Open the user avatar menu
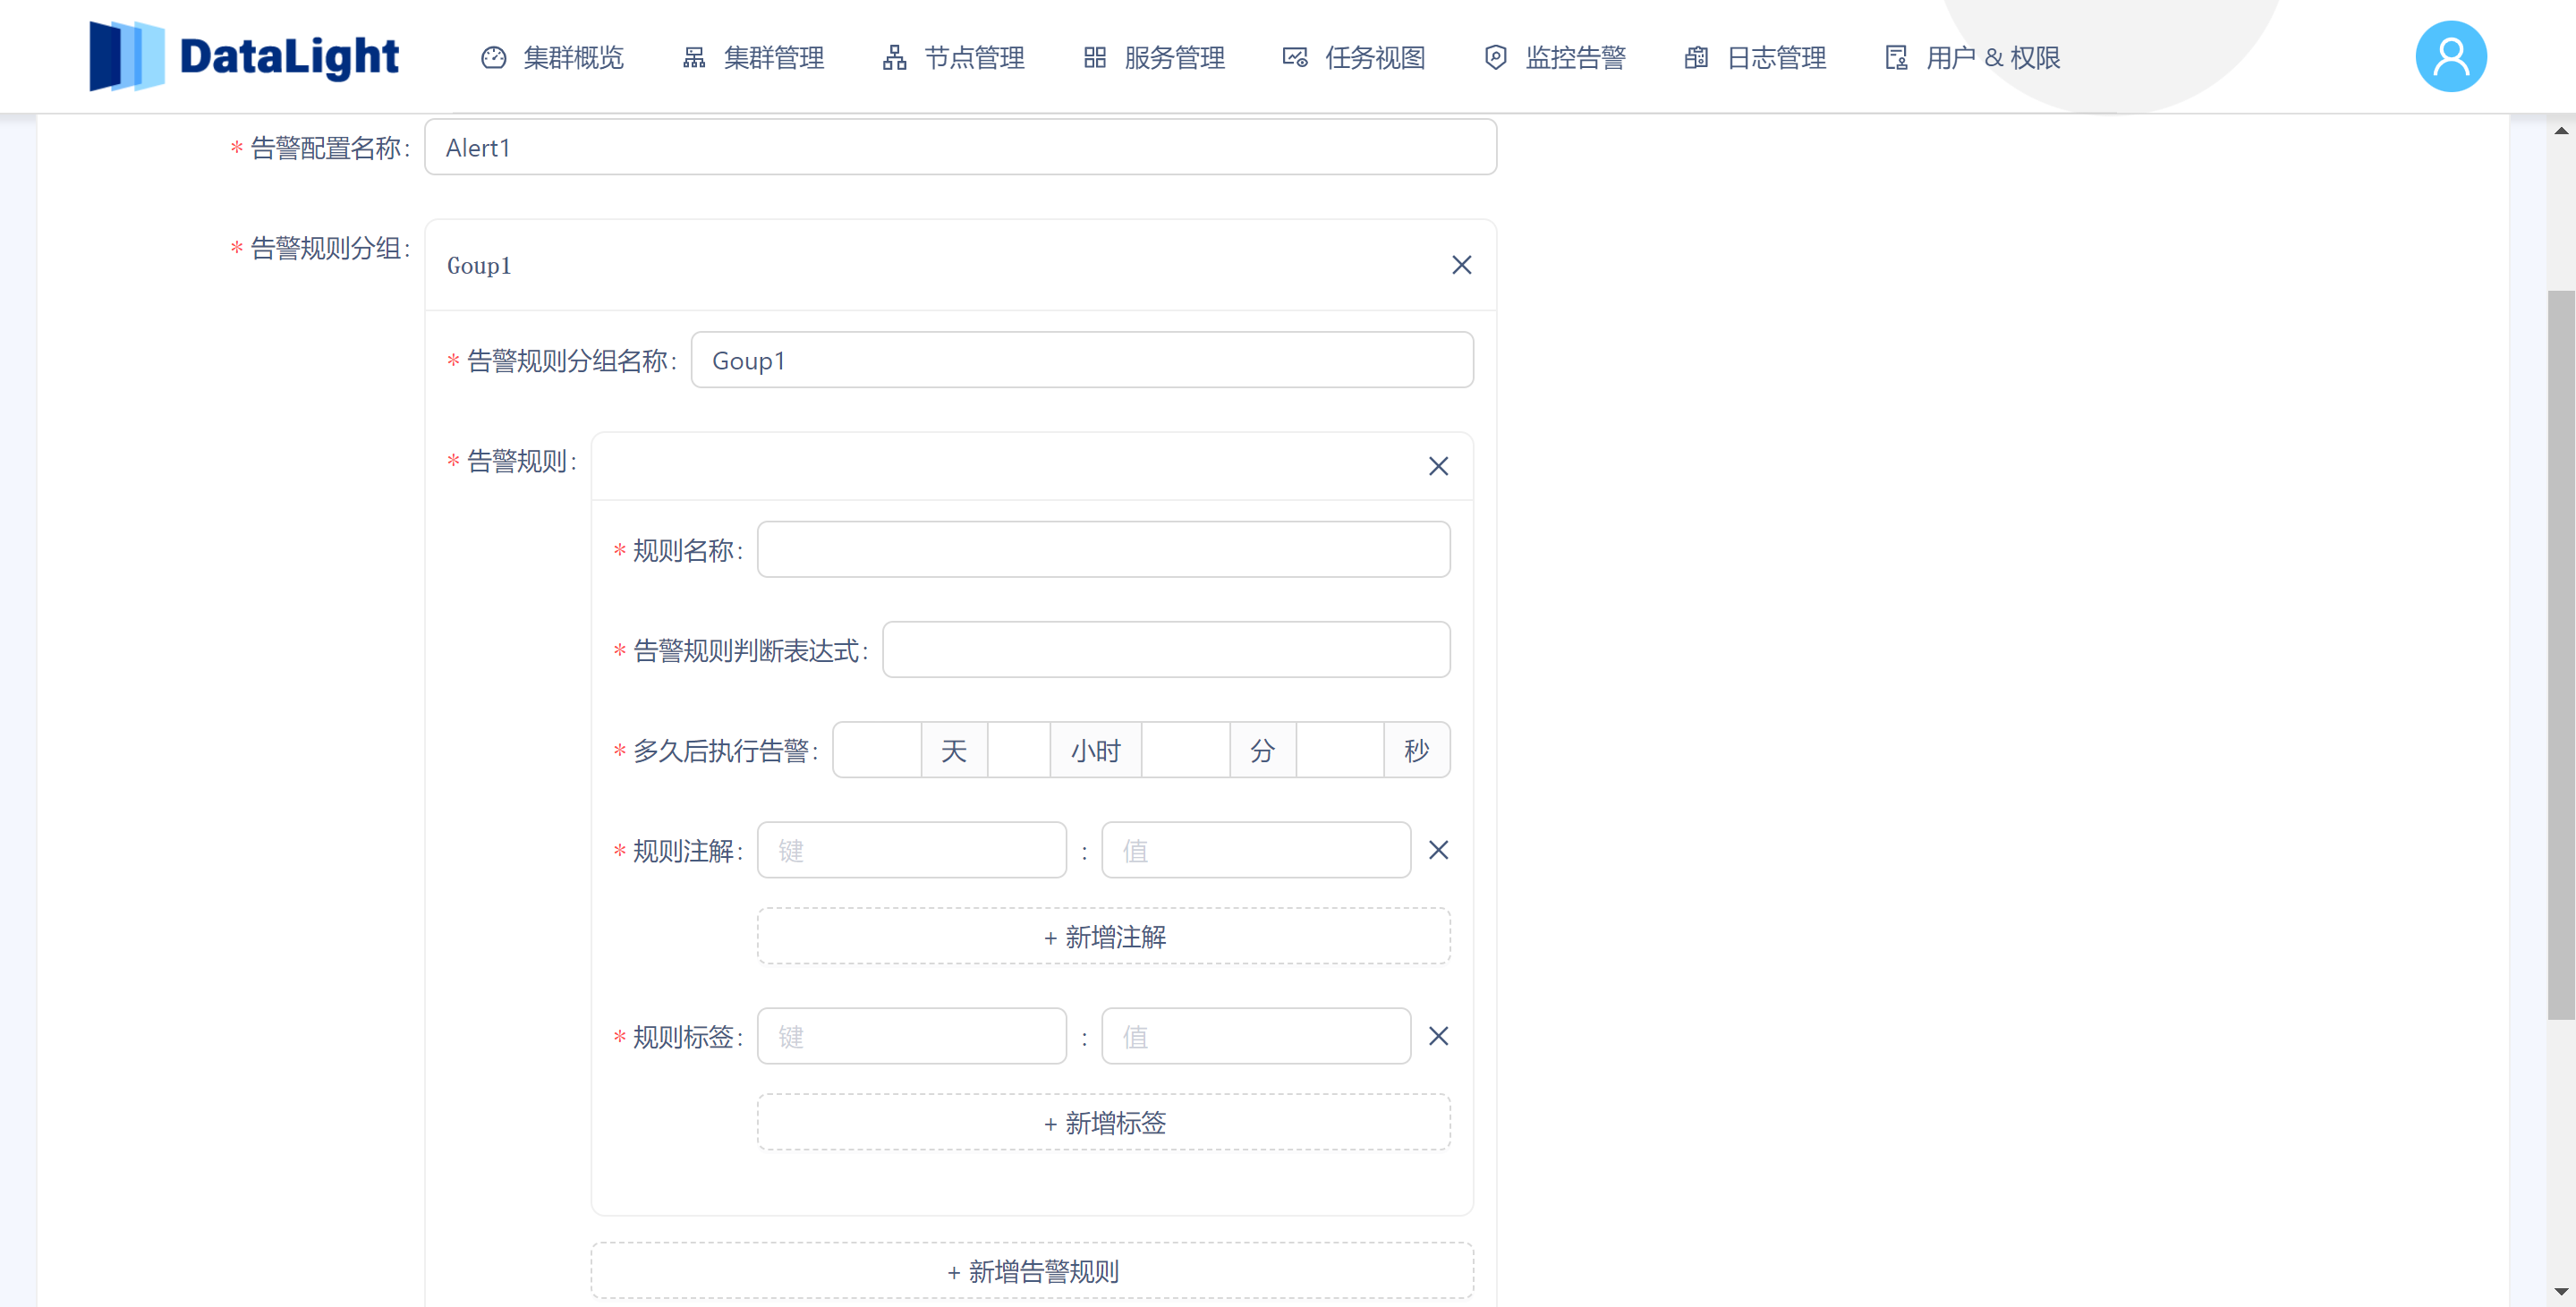The image size is (2576, 1307). click(x=2451, y=56)
